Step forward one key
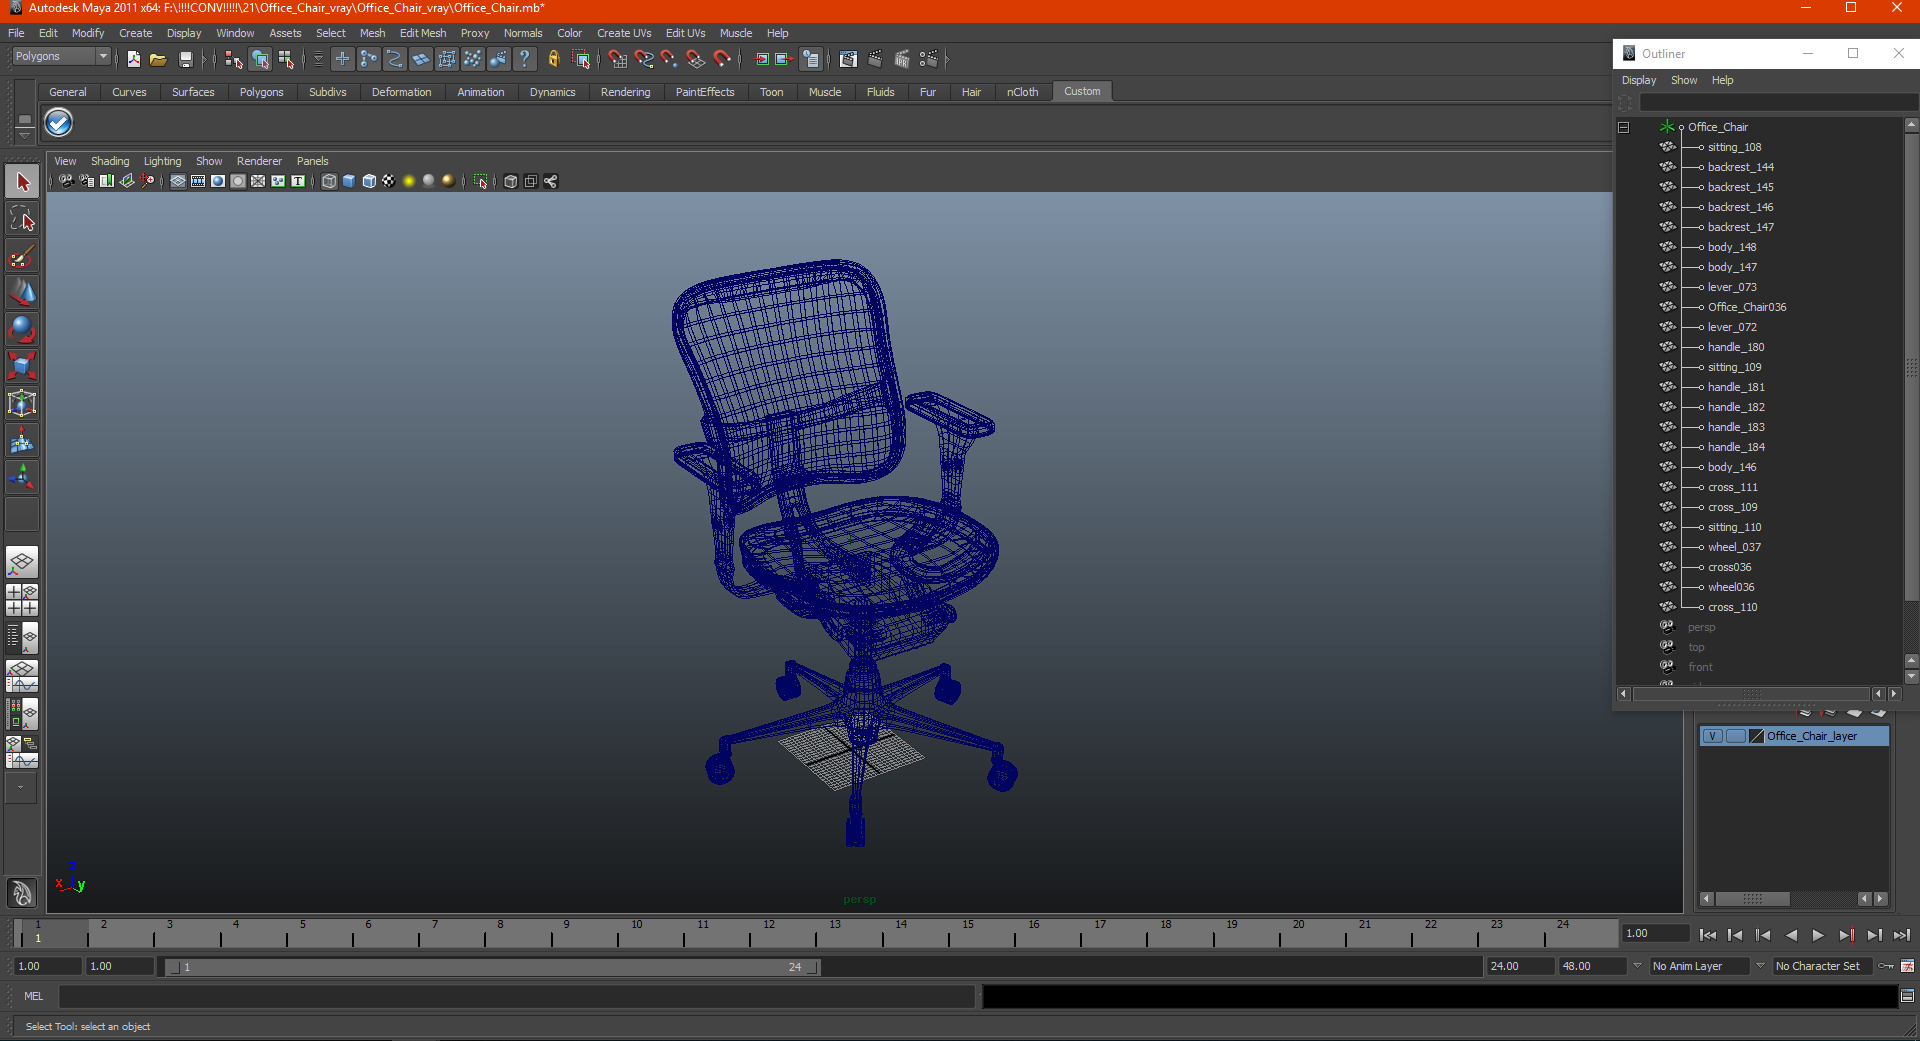The height and width of the screenshot is (1041, 1920). point(1846,935)
